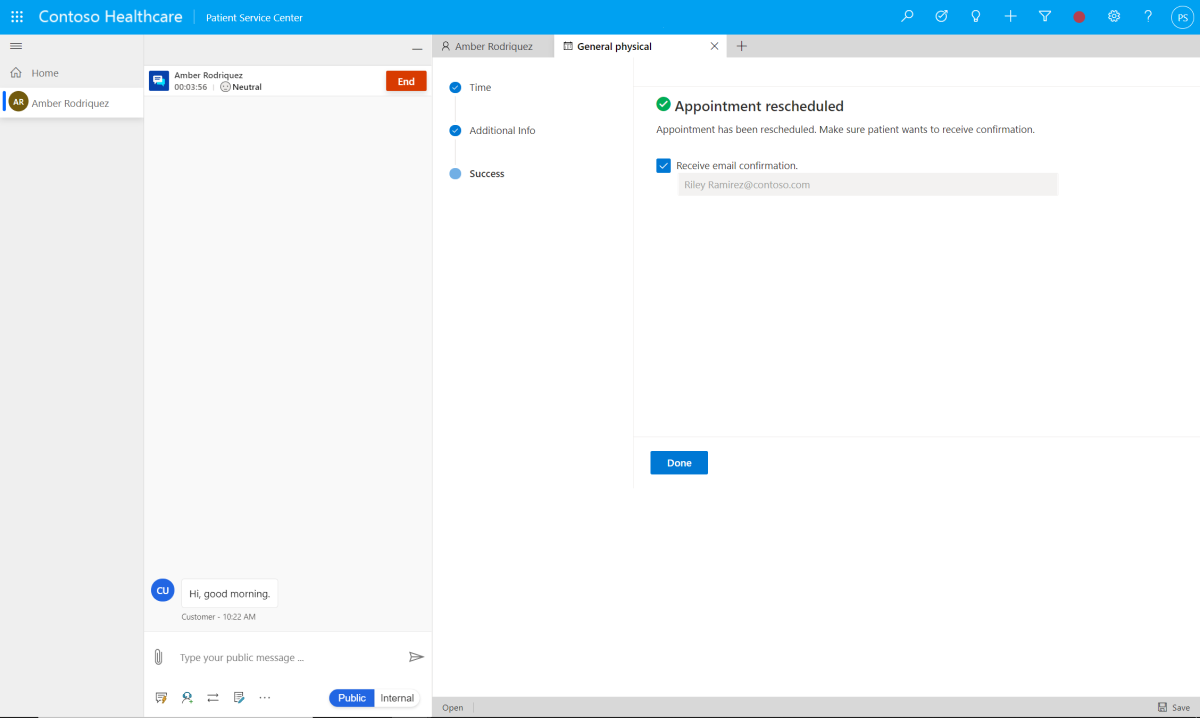Click the CU customer avatar
Screen dimensions: 1200x718
pos(162,590)
